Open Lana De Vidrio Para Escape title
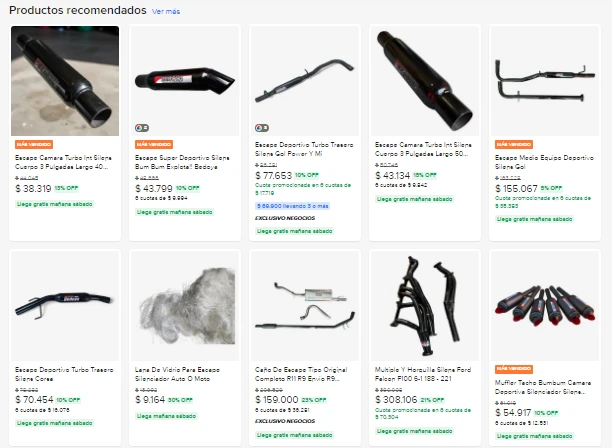The width and height of the screenshot is (612, 448). pos(177,374)
